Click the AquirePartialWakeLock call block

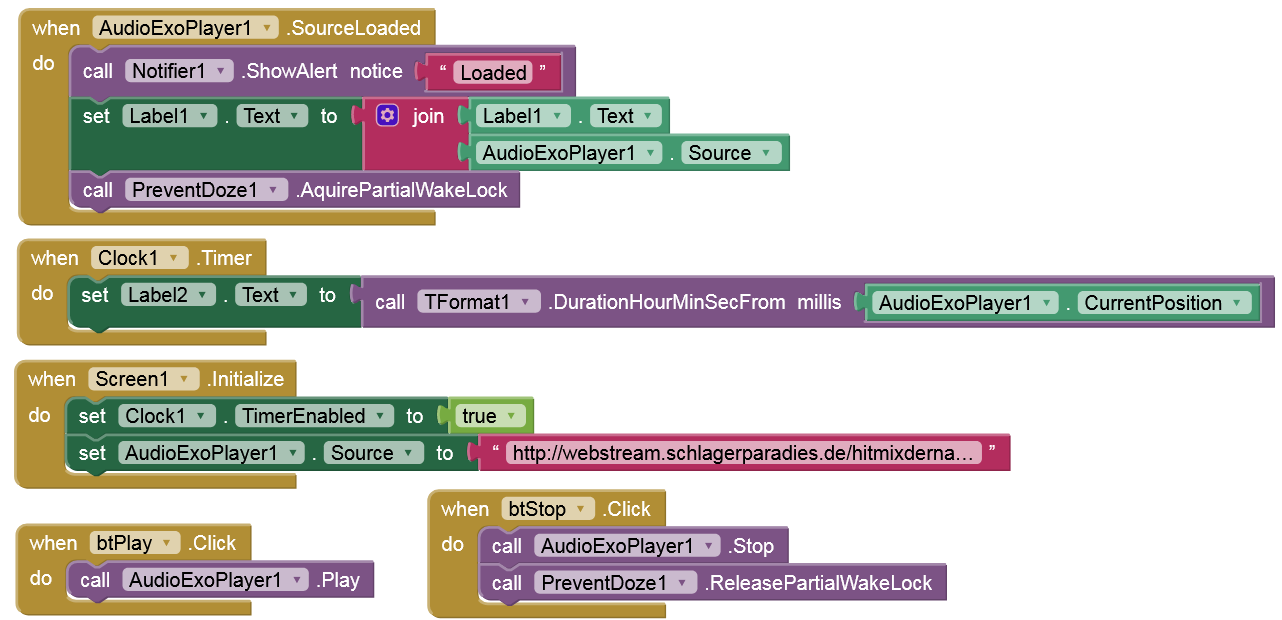pos(401,190)
